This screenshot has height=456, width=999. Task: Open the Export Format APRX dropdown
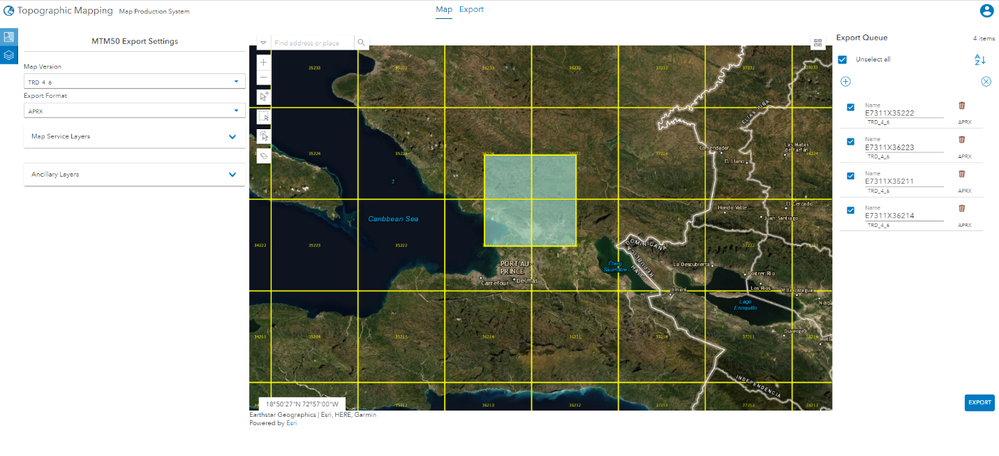(134, 111)
